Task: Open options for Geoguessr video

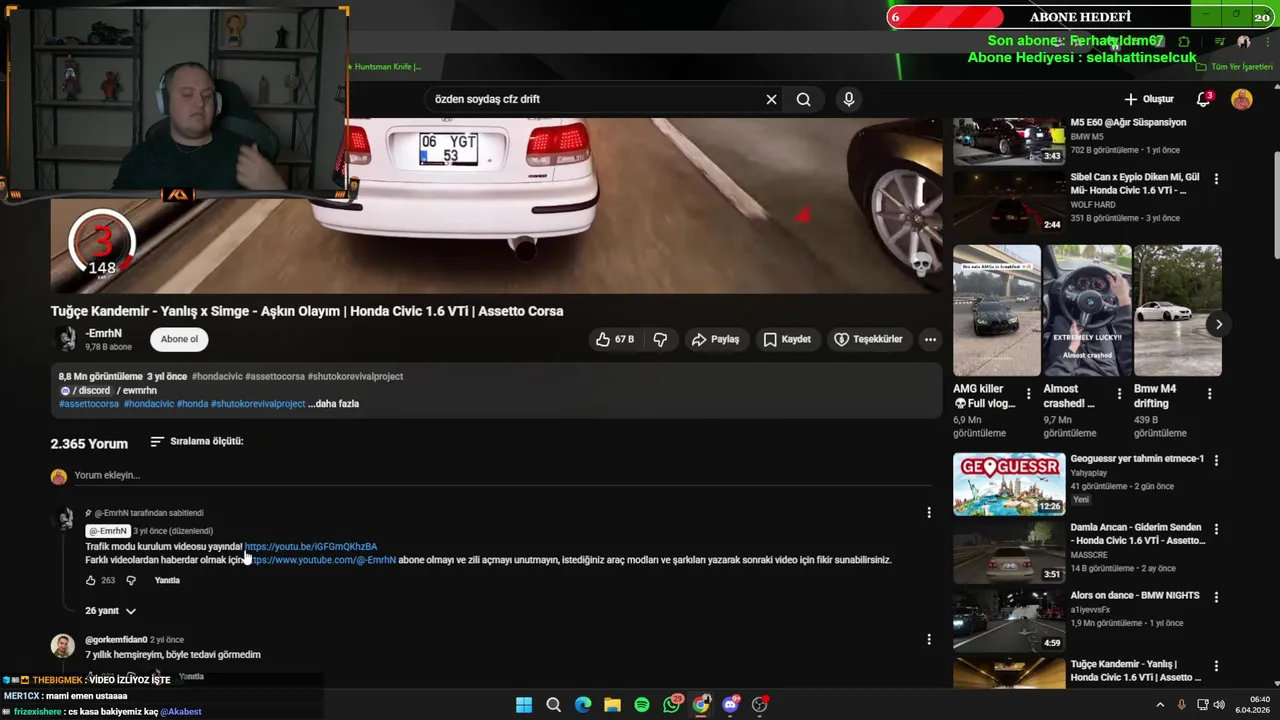Action: point(1216,460)
